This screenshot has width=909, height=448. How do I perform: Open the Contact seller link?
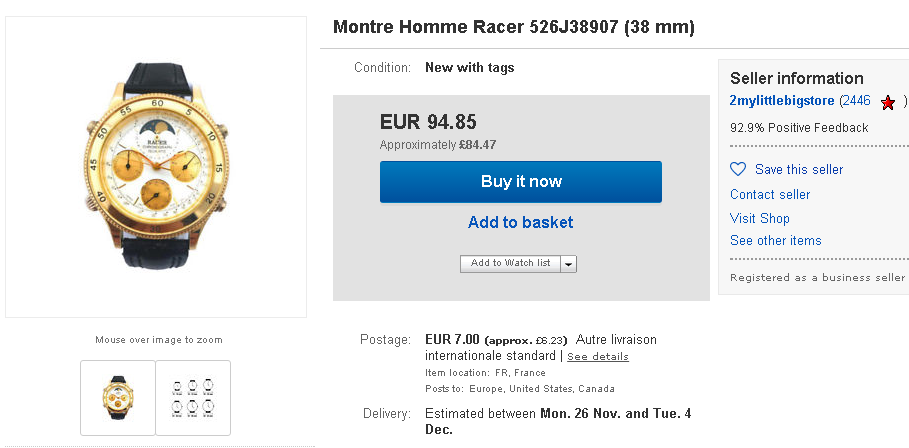(770, 194)
